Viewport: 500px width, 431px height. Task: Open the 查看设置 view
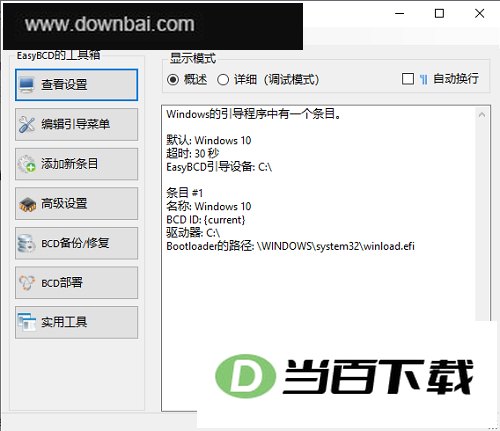[x=76, y=85]
